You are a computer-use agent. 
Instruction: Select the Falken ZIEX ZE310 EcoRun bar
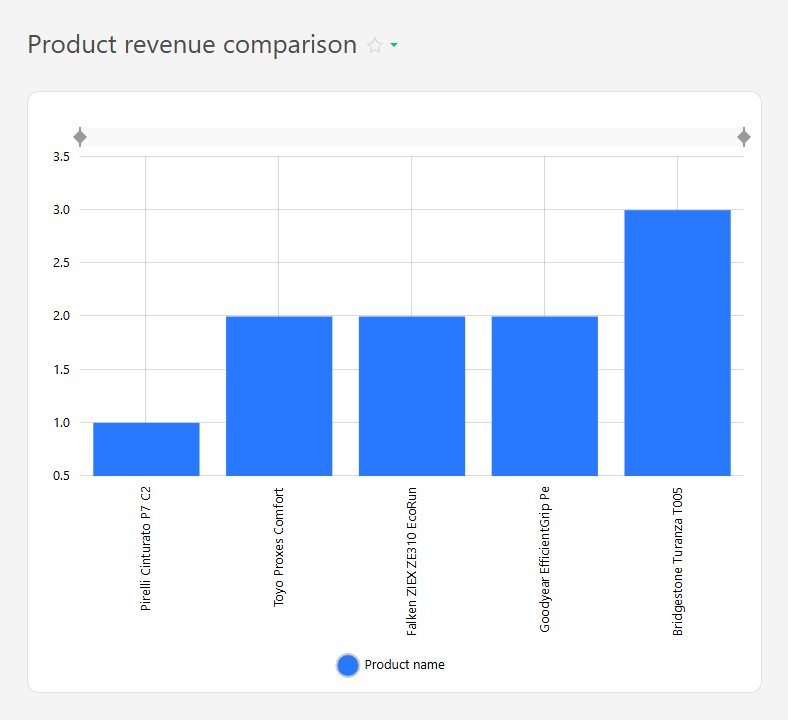click(x=412, y=396)
